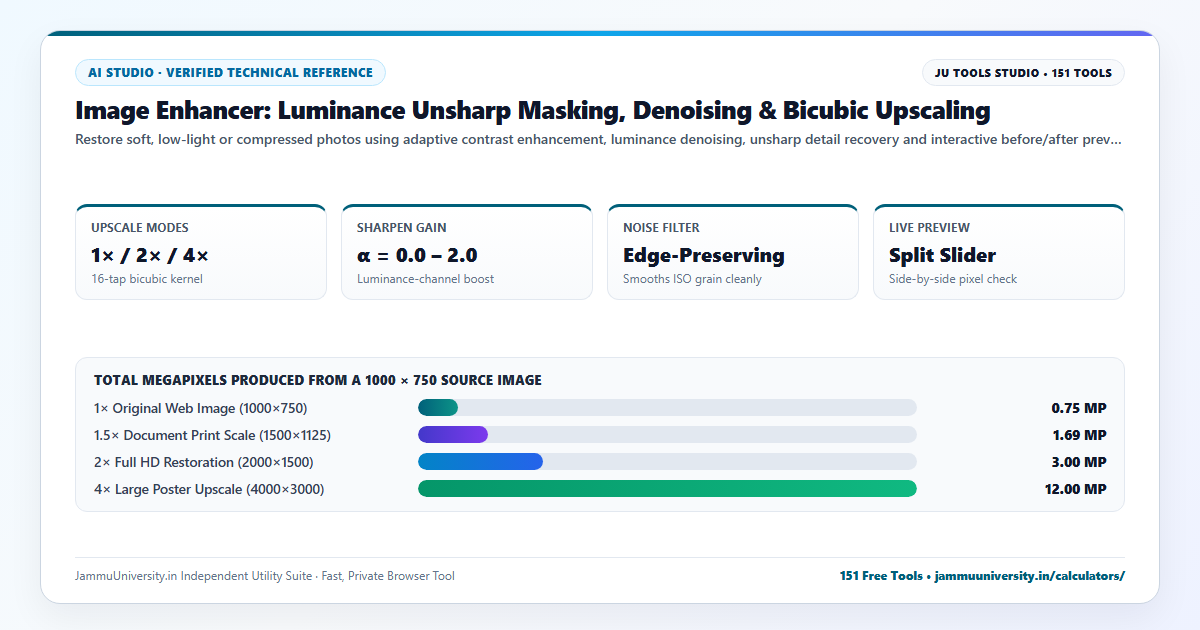Open the Noise Filter card
Viewport: 1200px width, 630px height.
click(x=733, y=252)
